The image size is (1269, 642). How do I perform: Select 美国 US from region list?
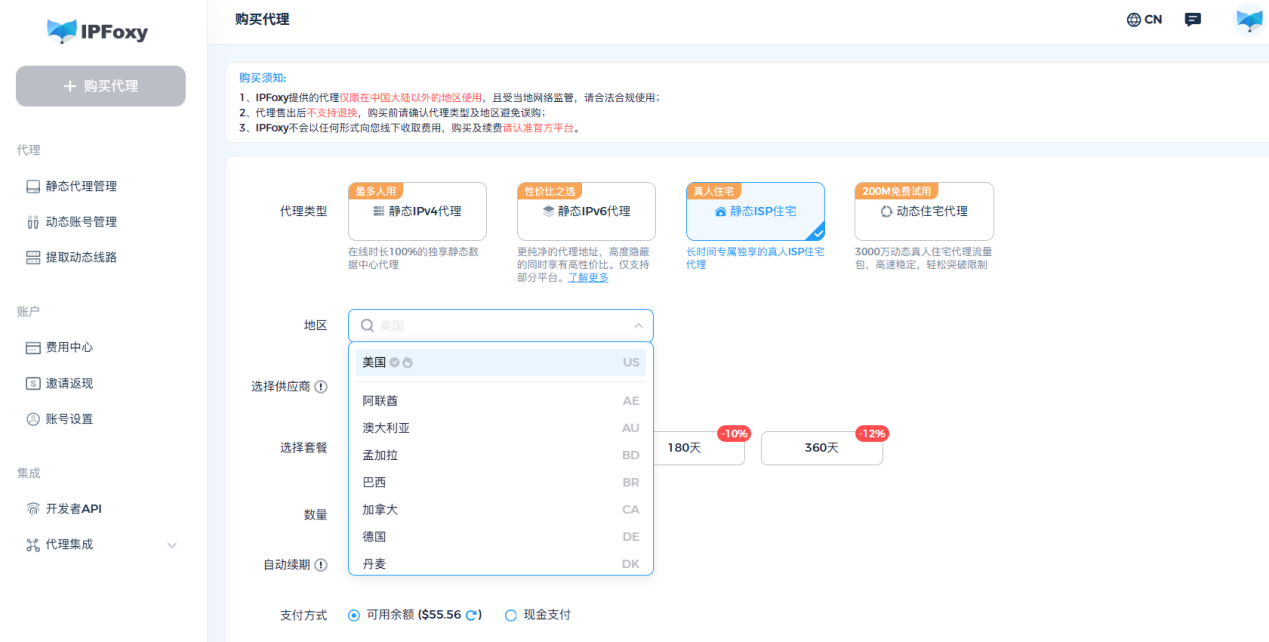500,362
